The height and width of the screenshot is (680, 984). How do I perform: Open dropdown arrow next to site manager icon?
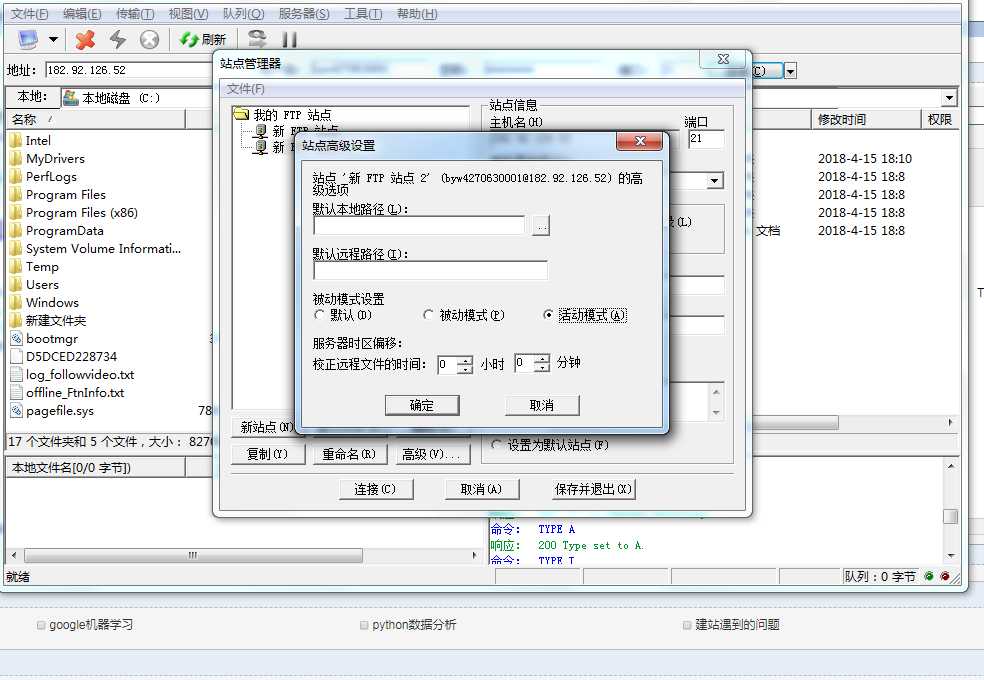coord(54,40)
